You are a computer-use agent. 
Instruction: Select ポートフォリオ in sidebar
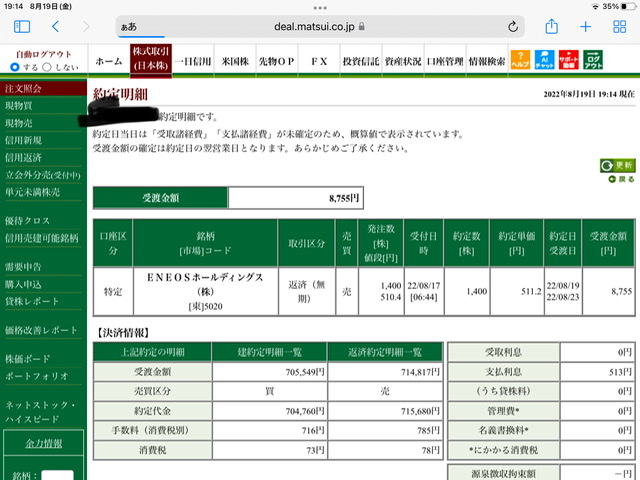pos(37,376)
